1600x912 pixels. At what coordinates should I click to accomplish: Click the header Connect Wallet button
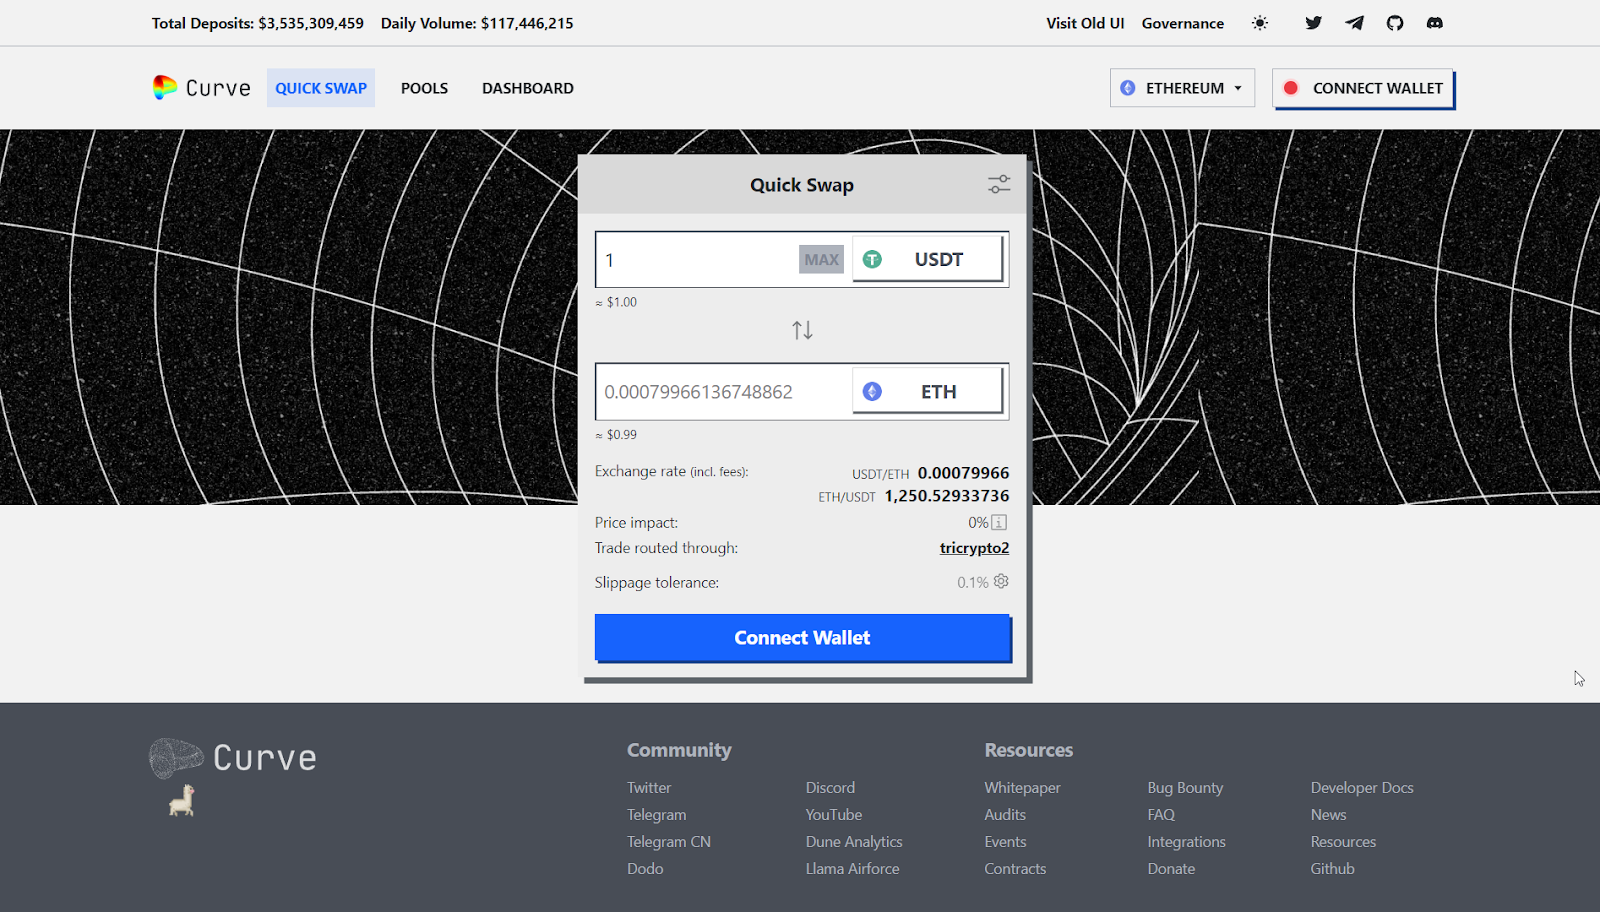coord(1363,88)
